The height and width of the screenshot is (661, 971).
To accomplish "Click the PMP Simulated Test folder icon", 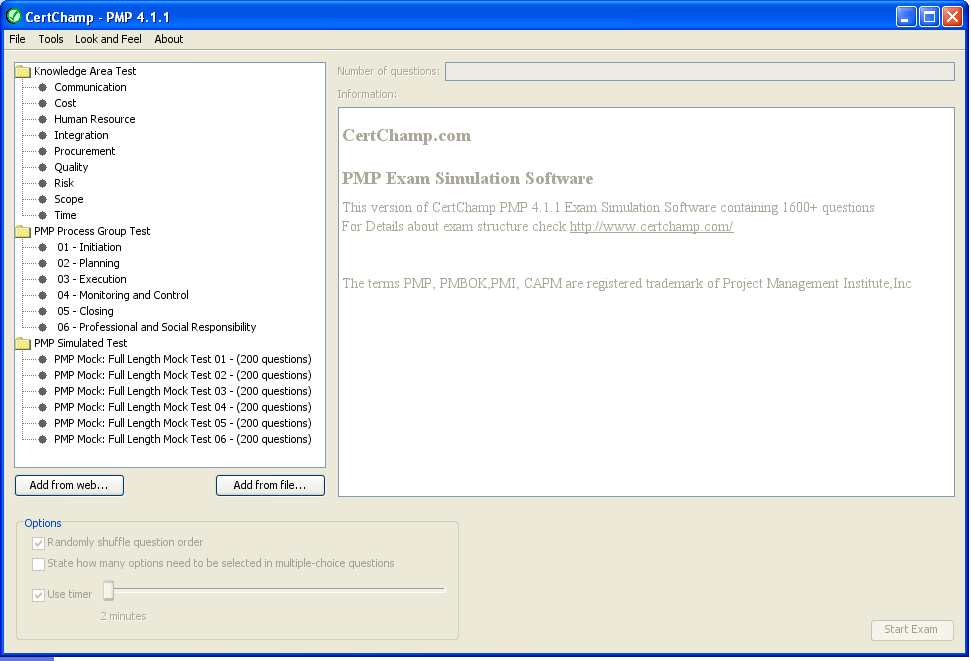I will point(23,343).
